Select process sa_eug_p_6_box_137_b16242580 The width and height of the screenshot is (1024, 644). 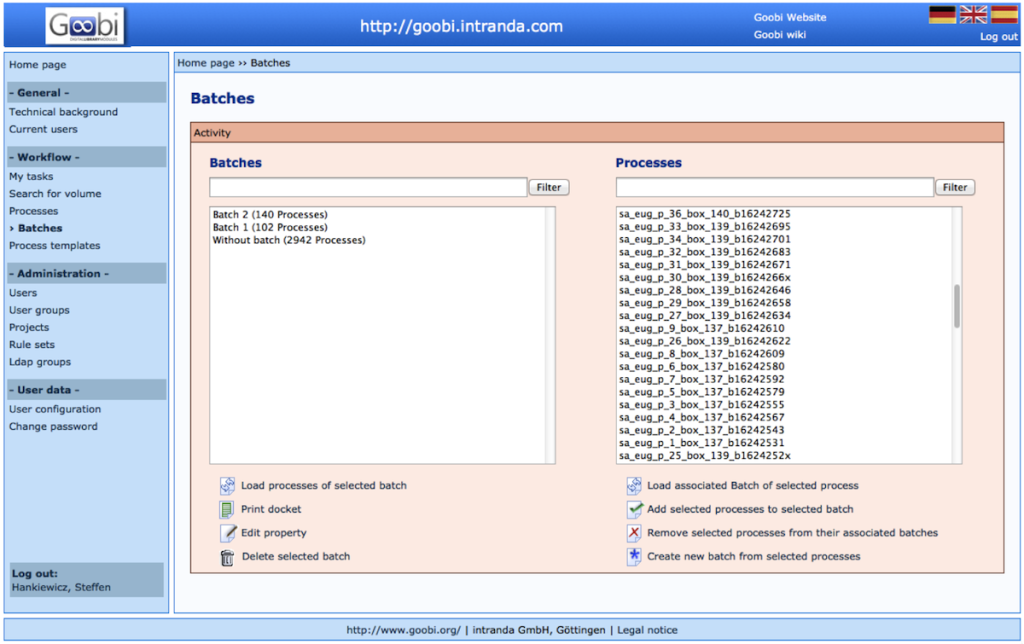(701, 366)
